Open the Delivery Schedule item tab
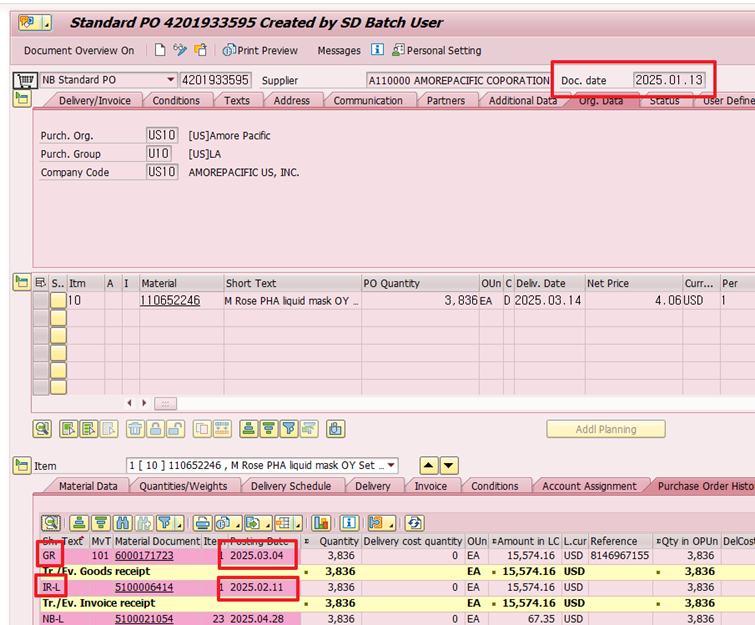Image resolution: width=755 pixels, height=625 pixels. [291, 486]
